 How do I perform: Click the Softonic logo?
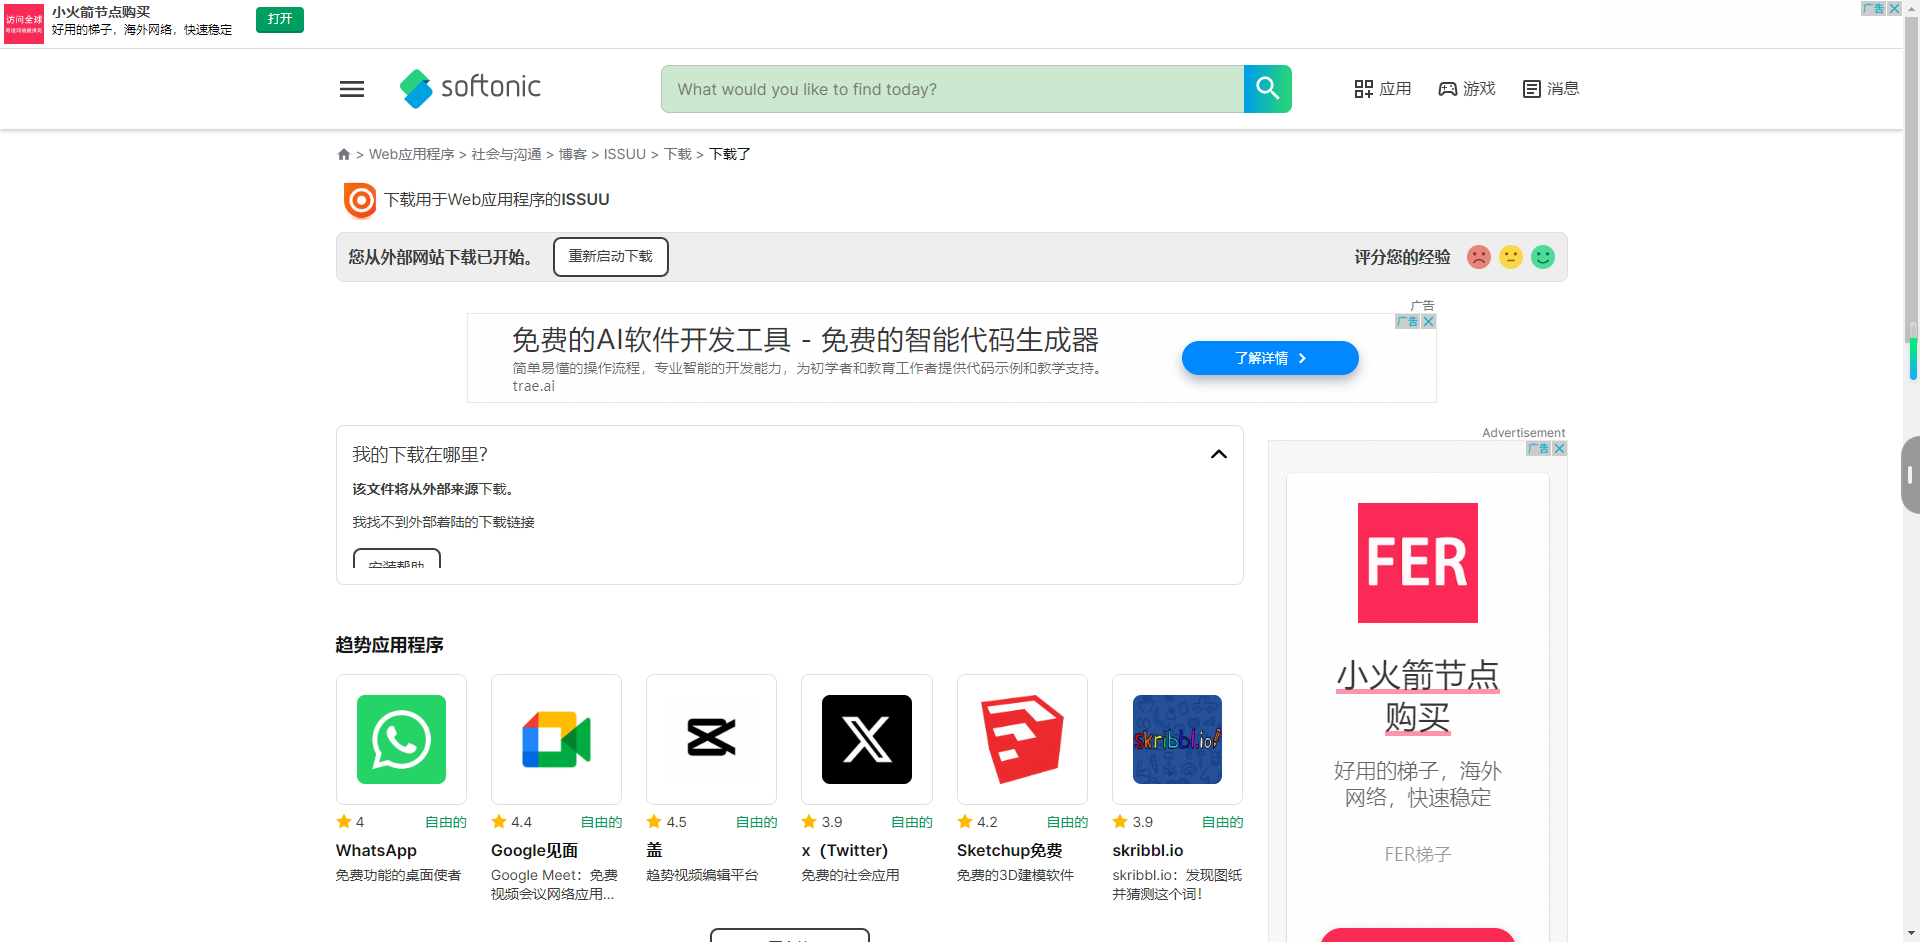click(470, 88)
